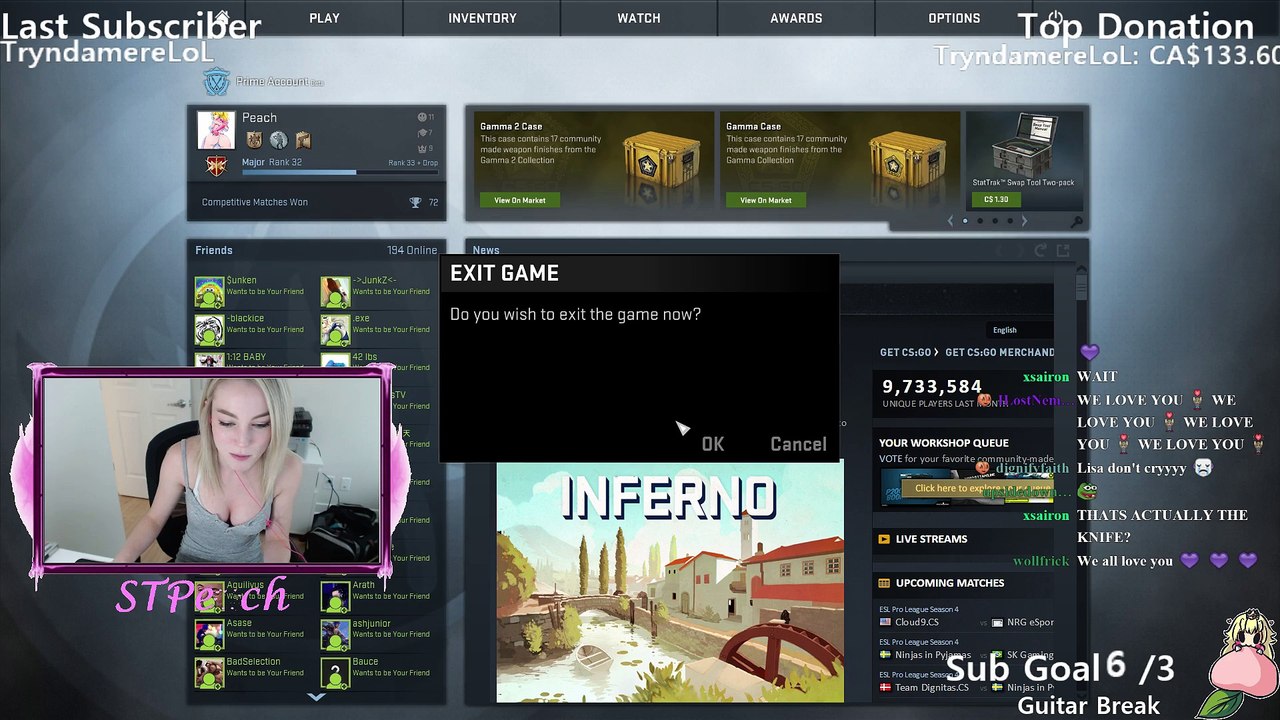
Task: Open the OPTIONS menu
Action: pos(954,18)
